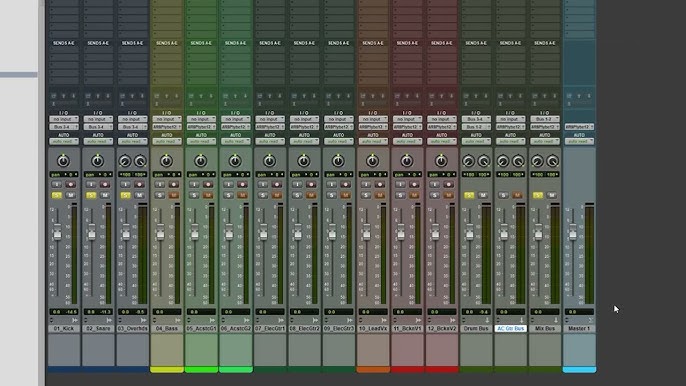Select the 01_Kick track name
Screen dimensions: 686x386
[x=63, y=328]
